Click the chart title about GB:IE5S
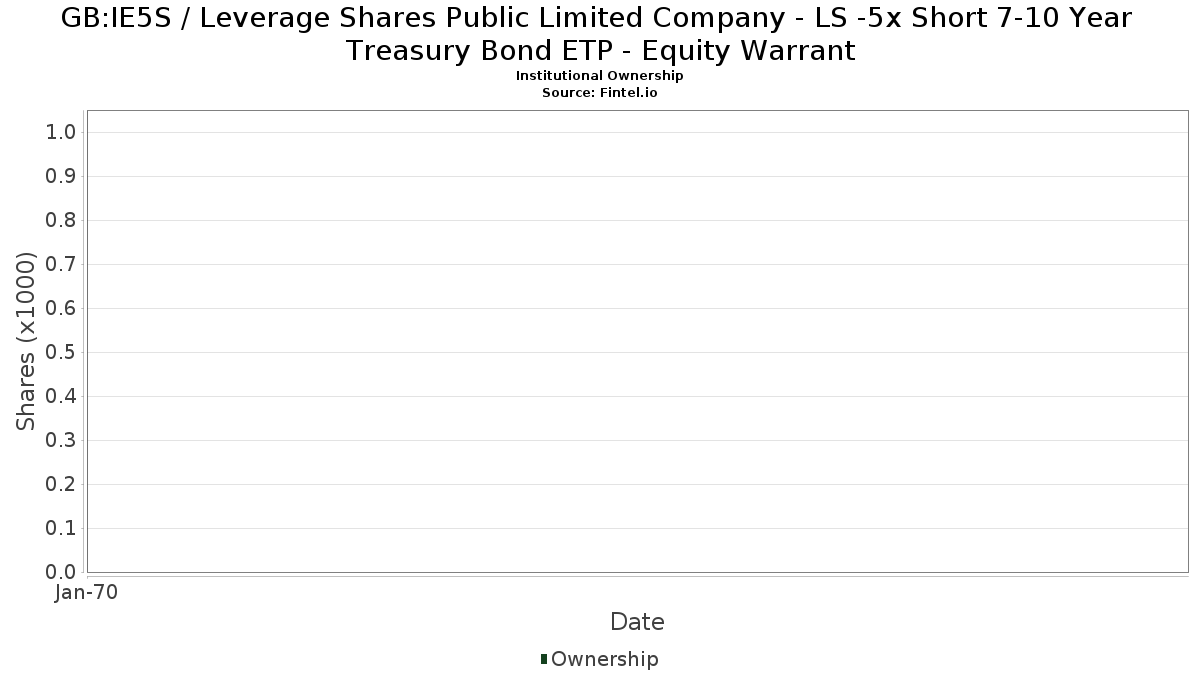 (599, 34)
